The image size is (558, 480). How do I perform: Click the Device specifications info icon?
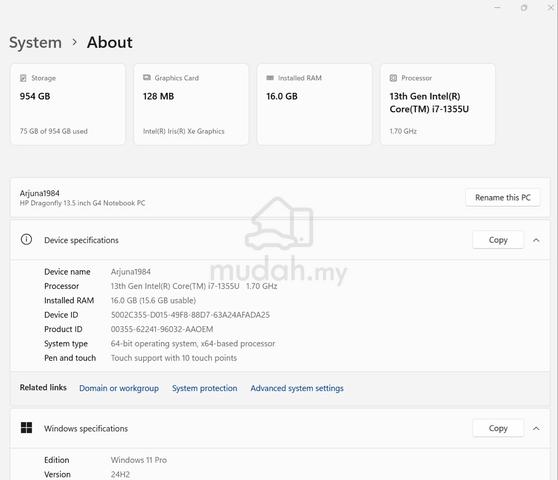point(26,239)
